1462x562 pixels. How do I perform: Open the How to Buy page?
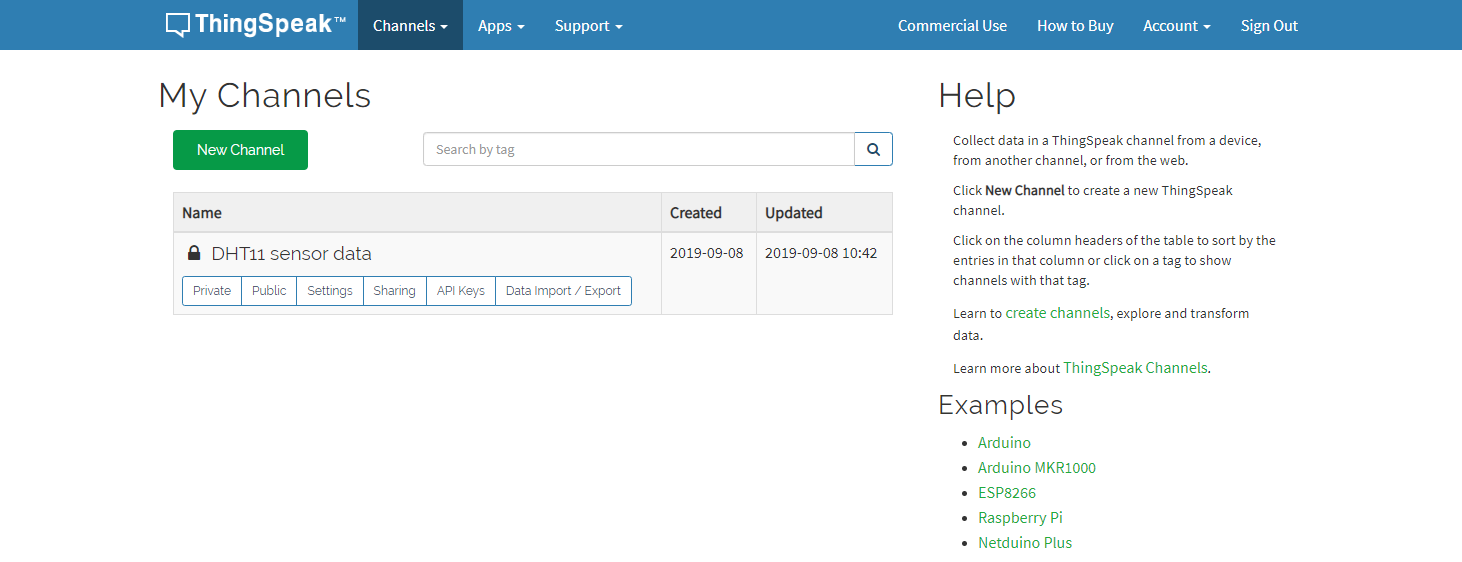[x=1075, y=25]
